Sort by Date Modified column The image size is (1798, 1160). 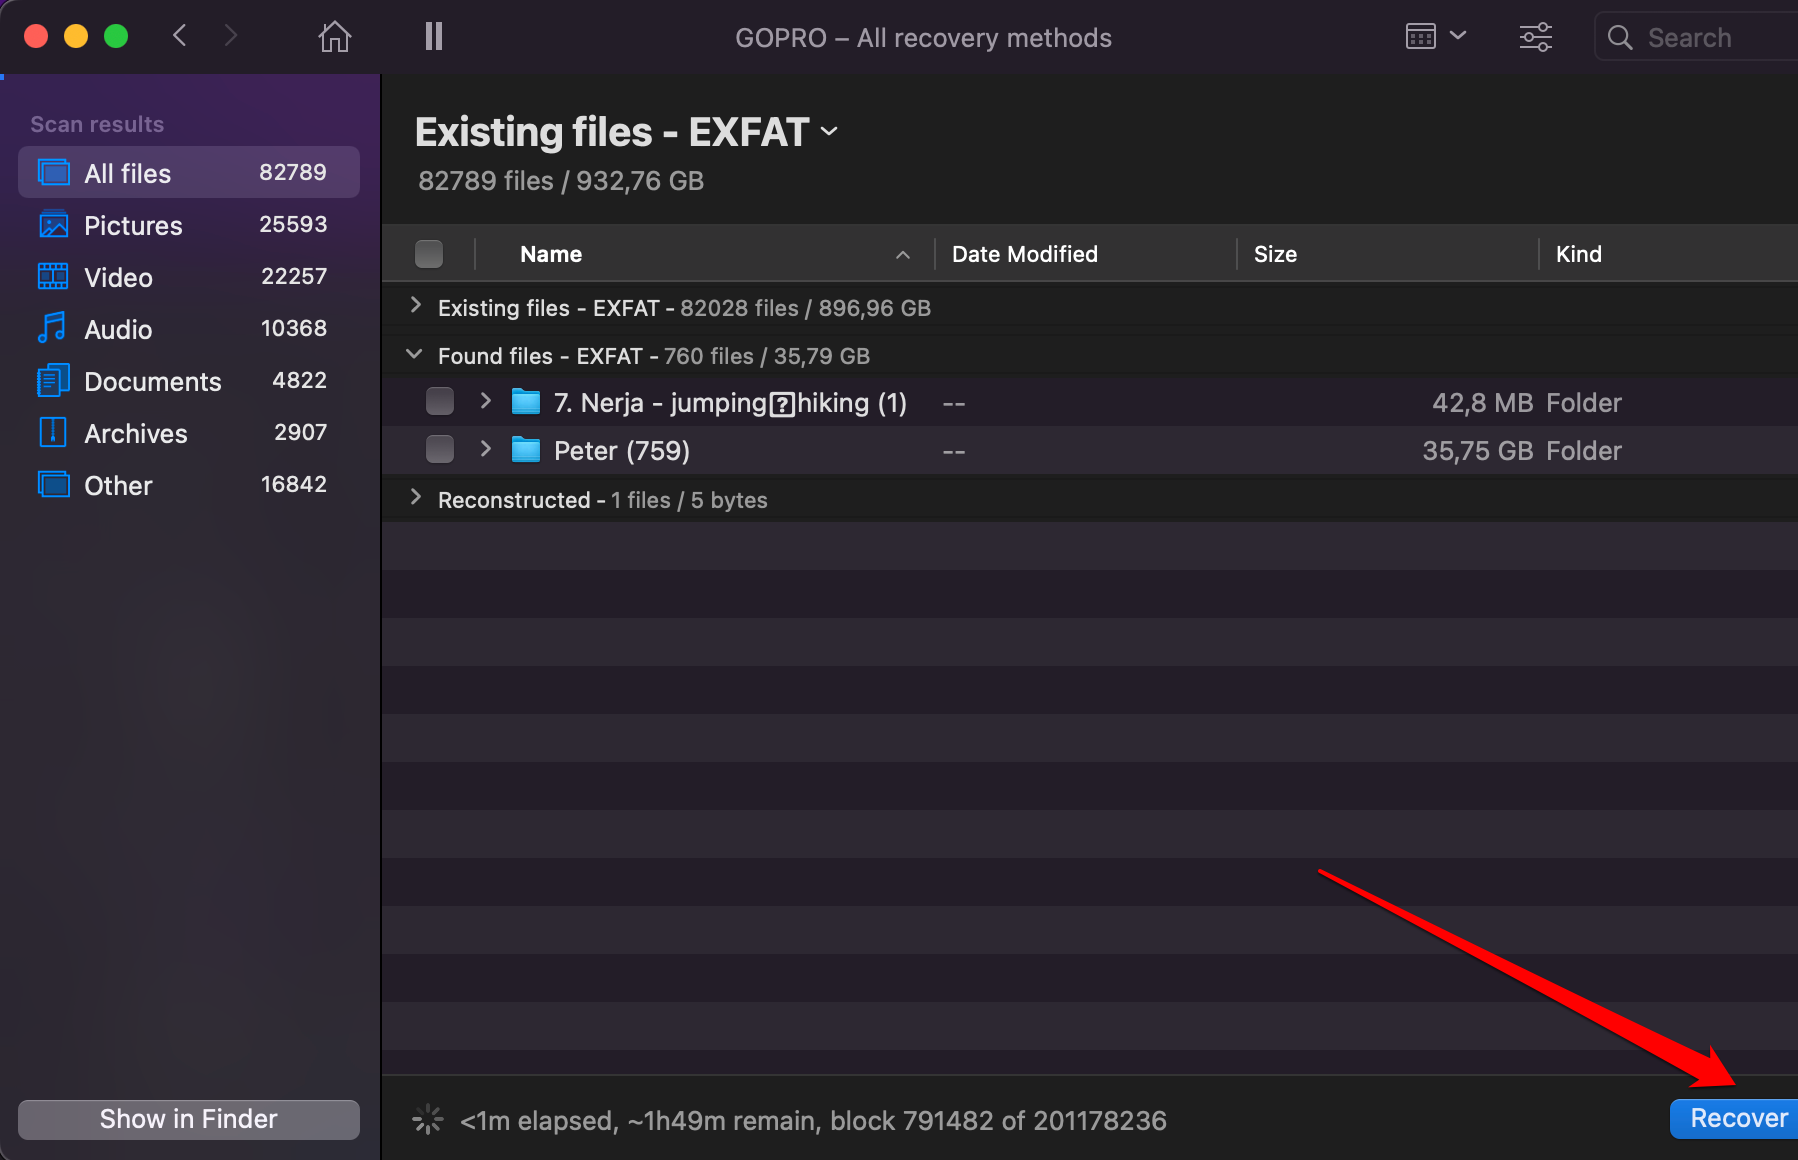tap(1025, 254)
